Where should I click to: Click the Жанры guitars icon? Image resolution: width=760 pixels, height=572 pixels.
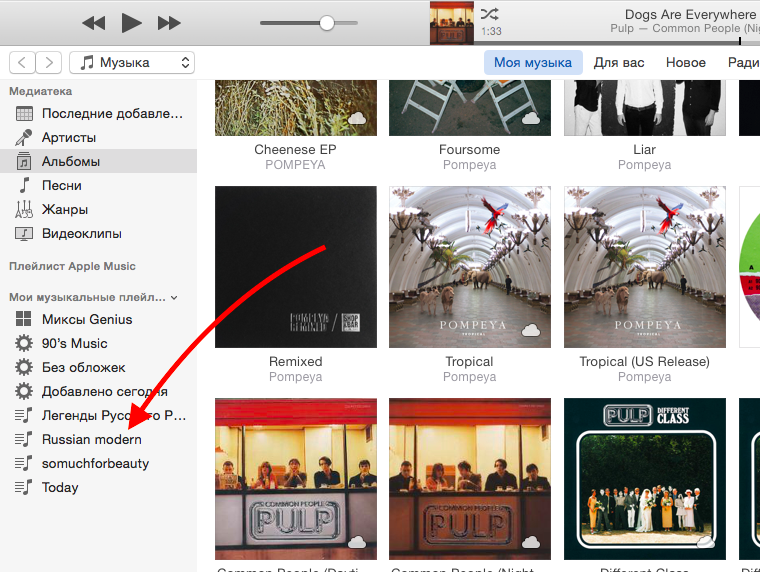click(24, 209)
